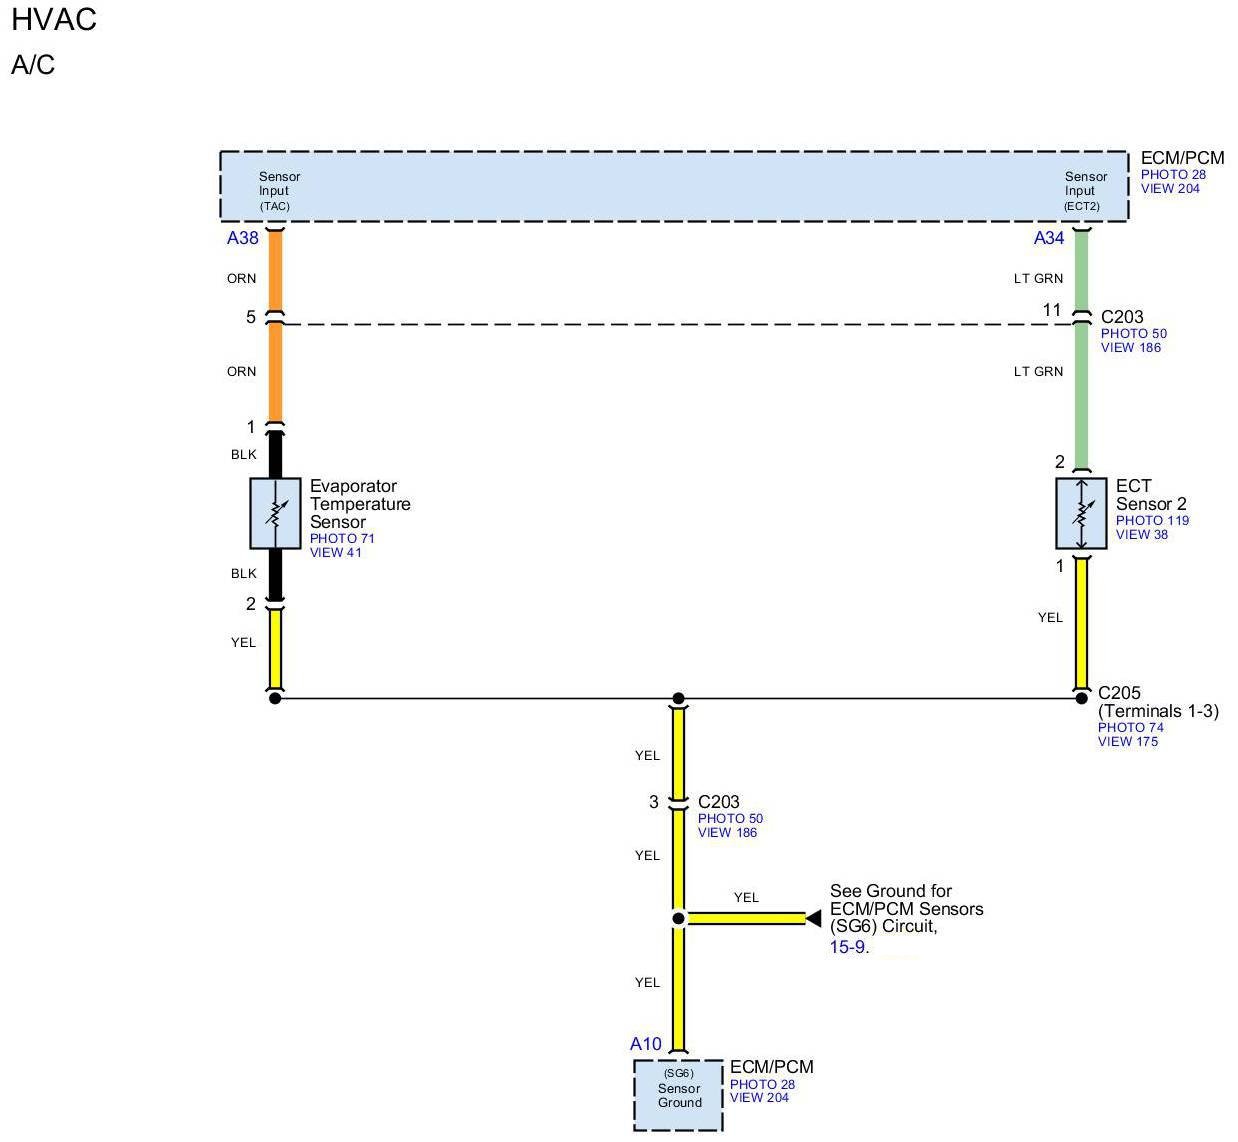1238x1142 pixels.
Task: Click the black arrowhead pointing to SG6 branch
Action: 813,918
